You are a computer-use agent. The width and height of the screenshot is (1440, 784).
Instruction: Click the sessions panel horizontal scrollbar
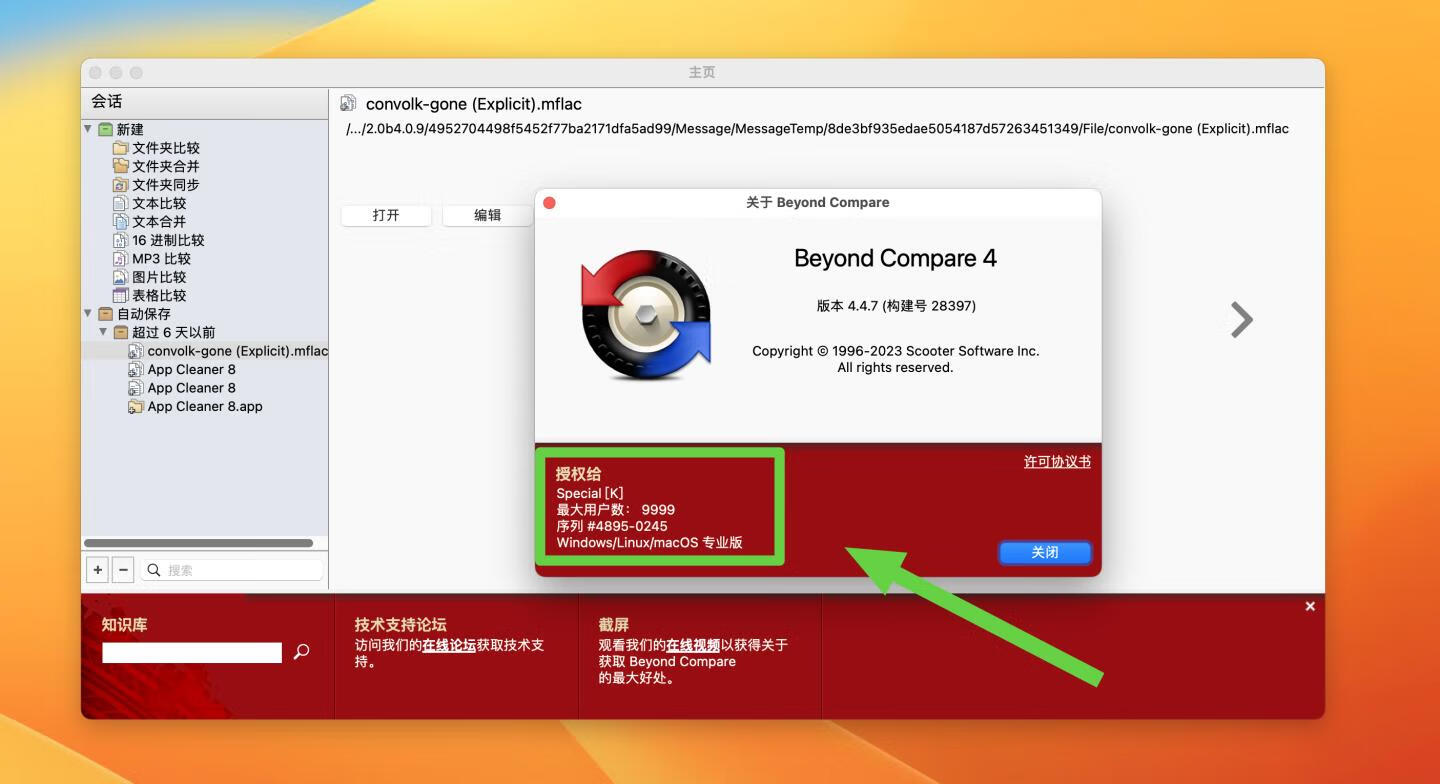(198, 543)
